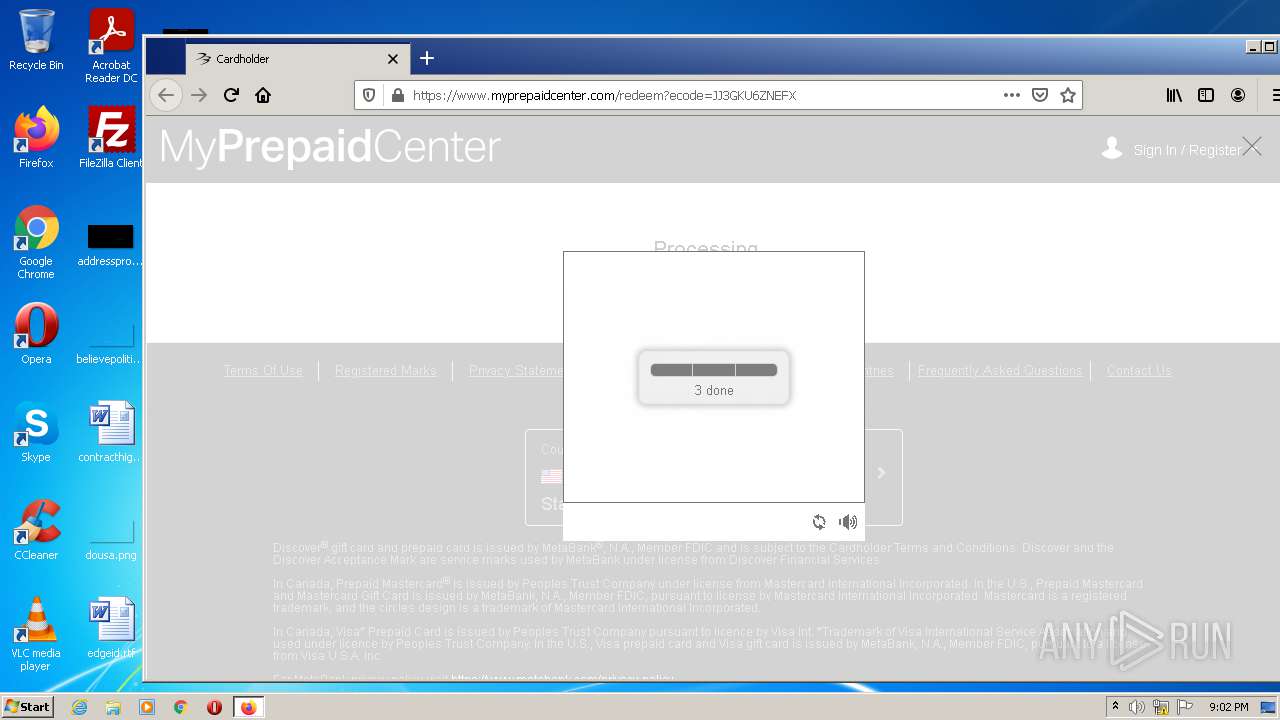
Task: Open the addresspro desktop file
Action: point(111,245)
